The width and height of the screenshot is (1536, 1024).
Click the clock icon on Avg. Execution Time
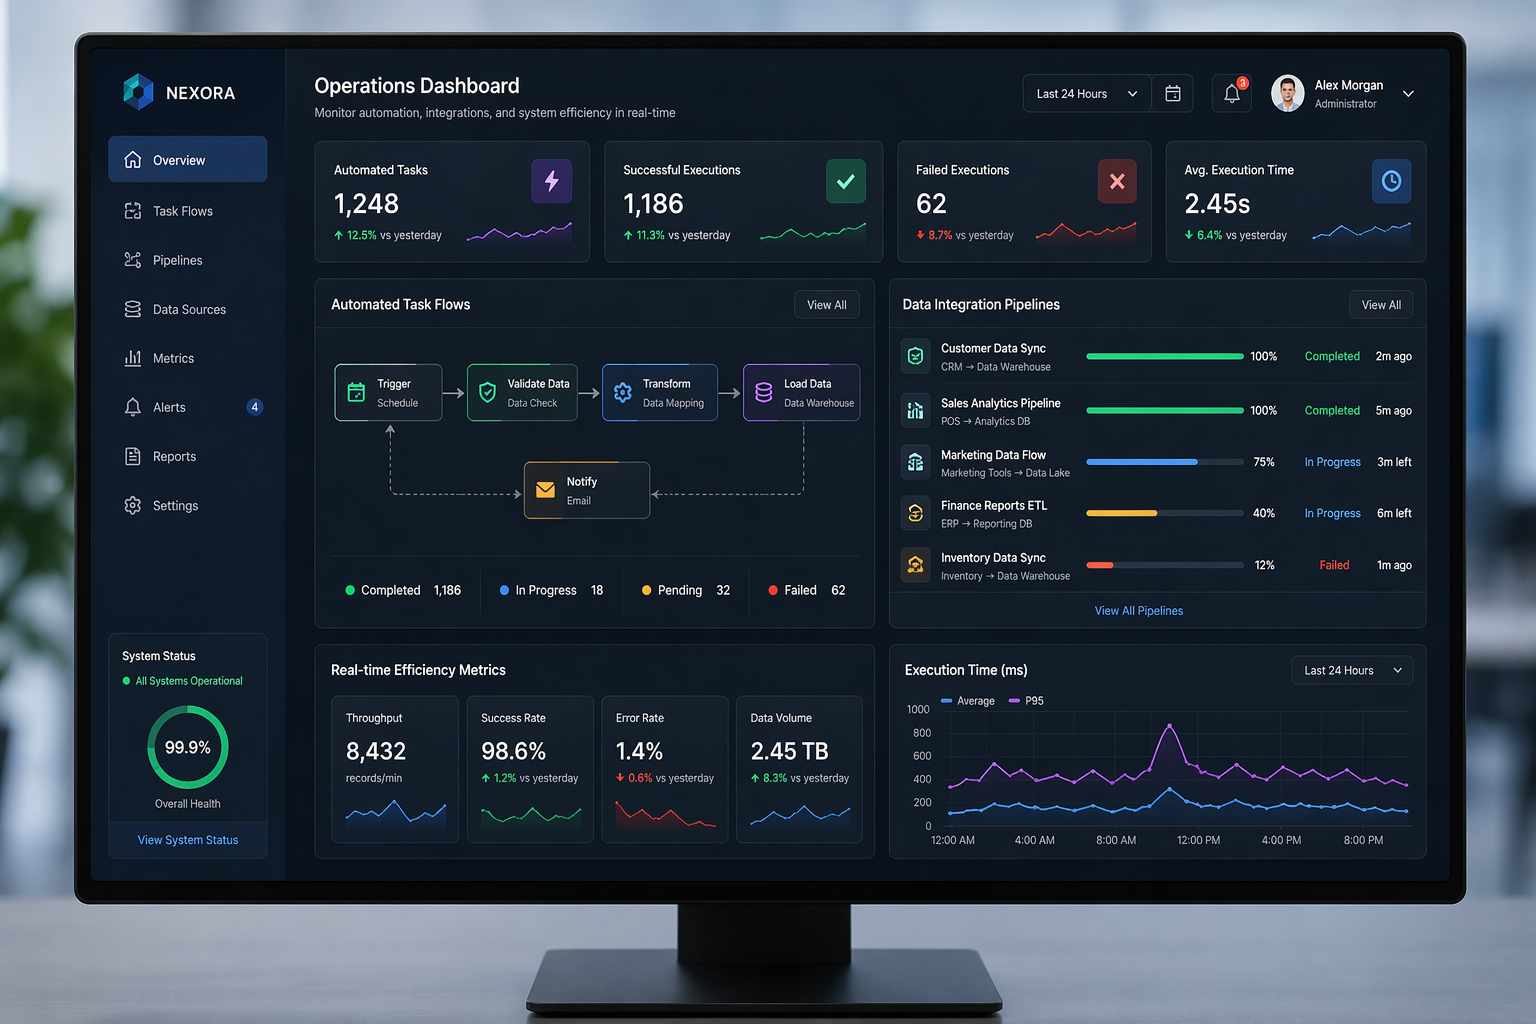point(1391,181)
